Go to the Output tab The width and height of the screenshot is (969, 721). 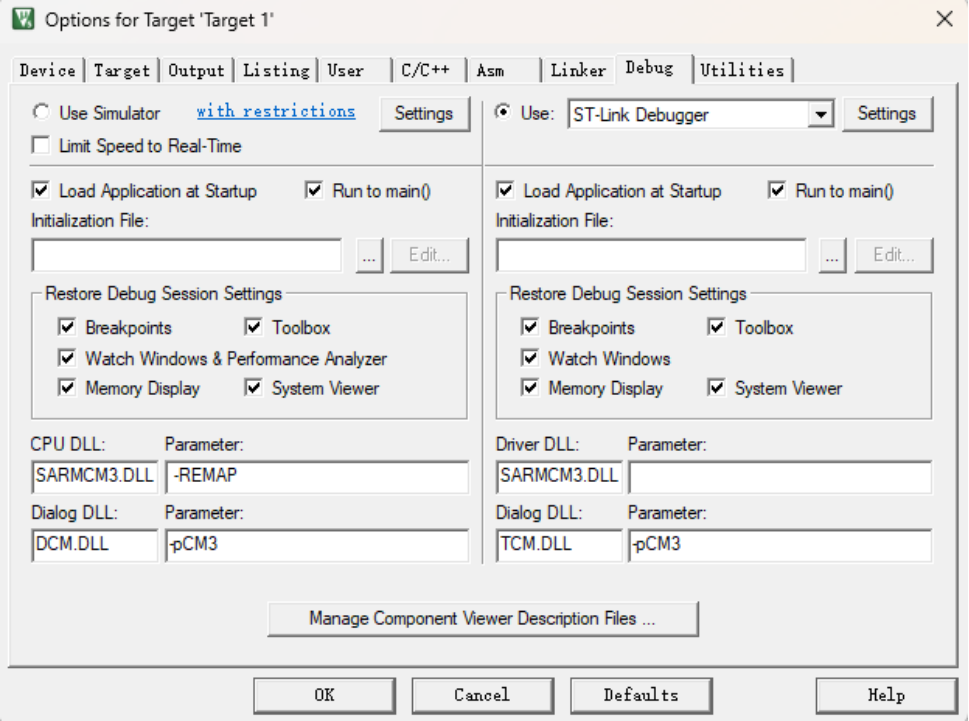point(197,70)
